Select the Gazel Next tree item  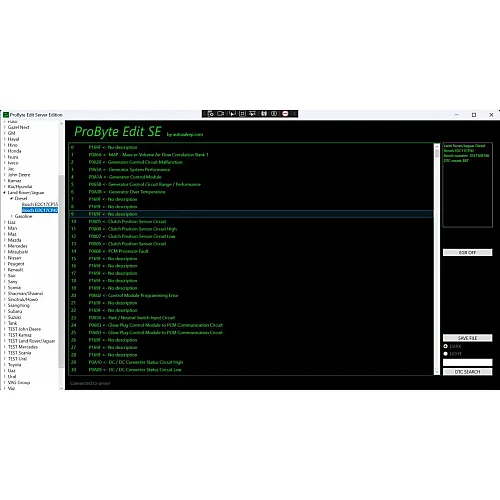pos(18,127)
